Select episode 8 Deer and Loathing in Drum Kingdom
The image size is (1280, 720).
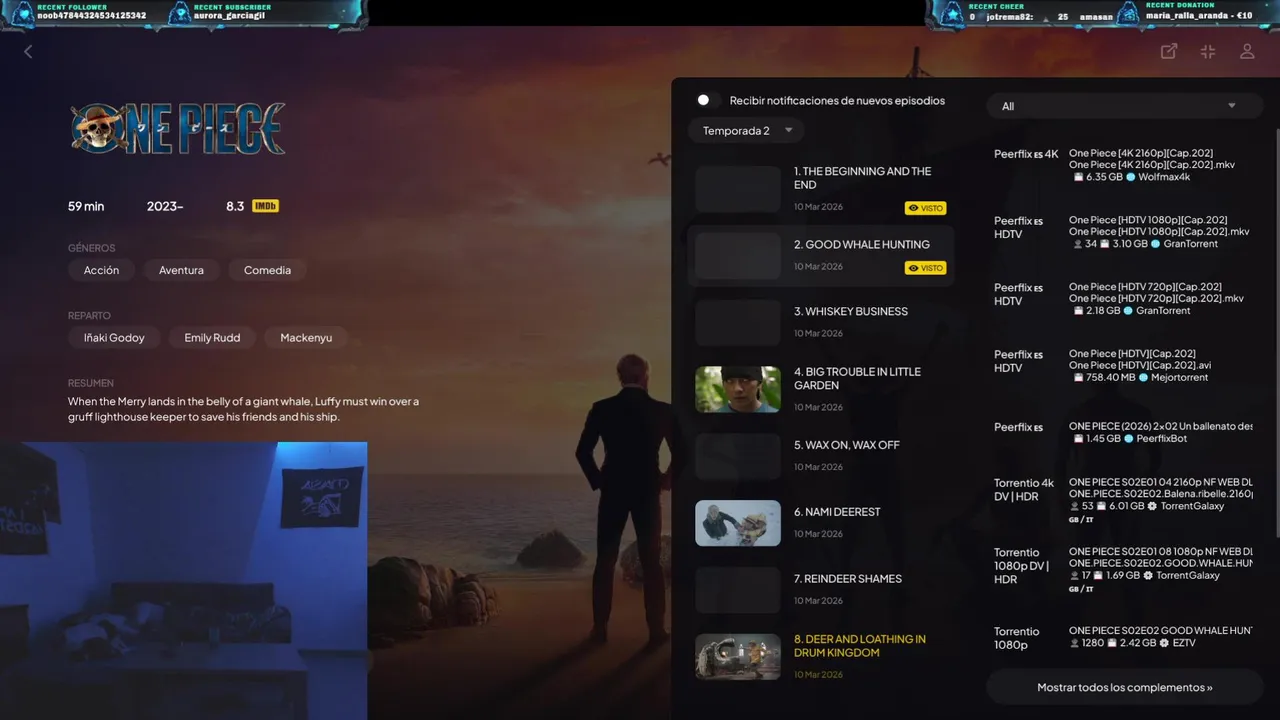coord(820,657)
